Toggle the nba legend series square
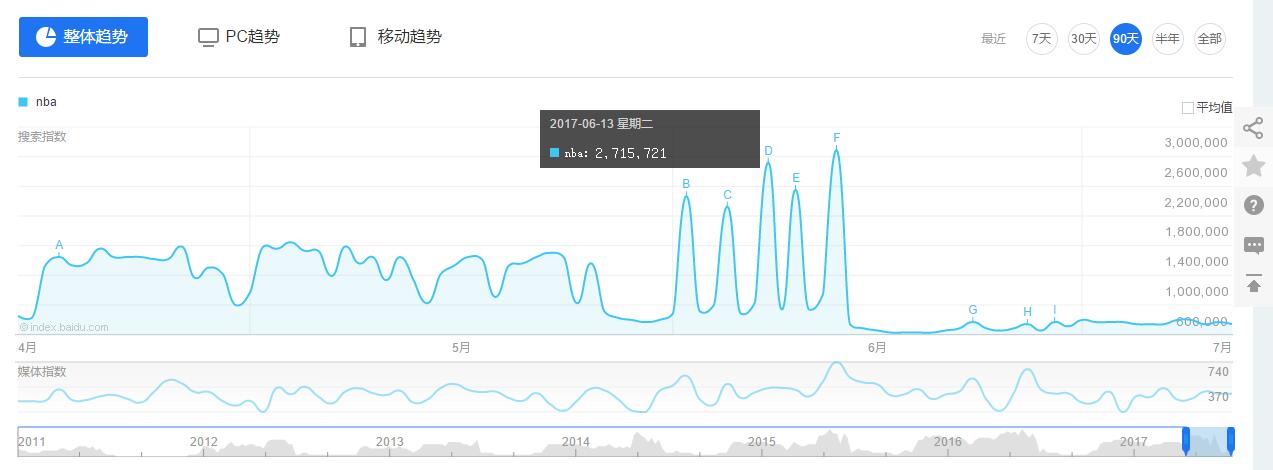Viewport: 1273px width, 470px height. [x=23, y=102]
